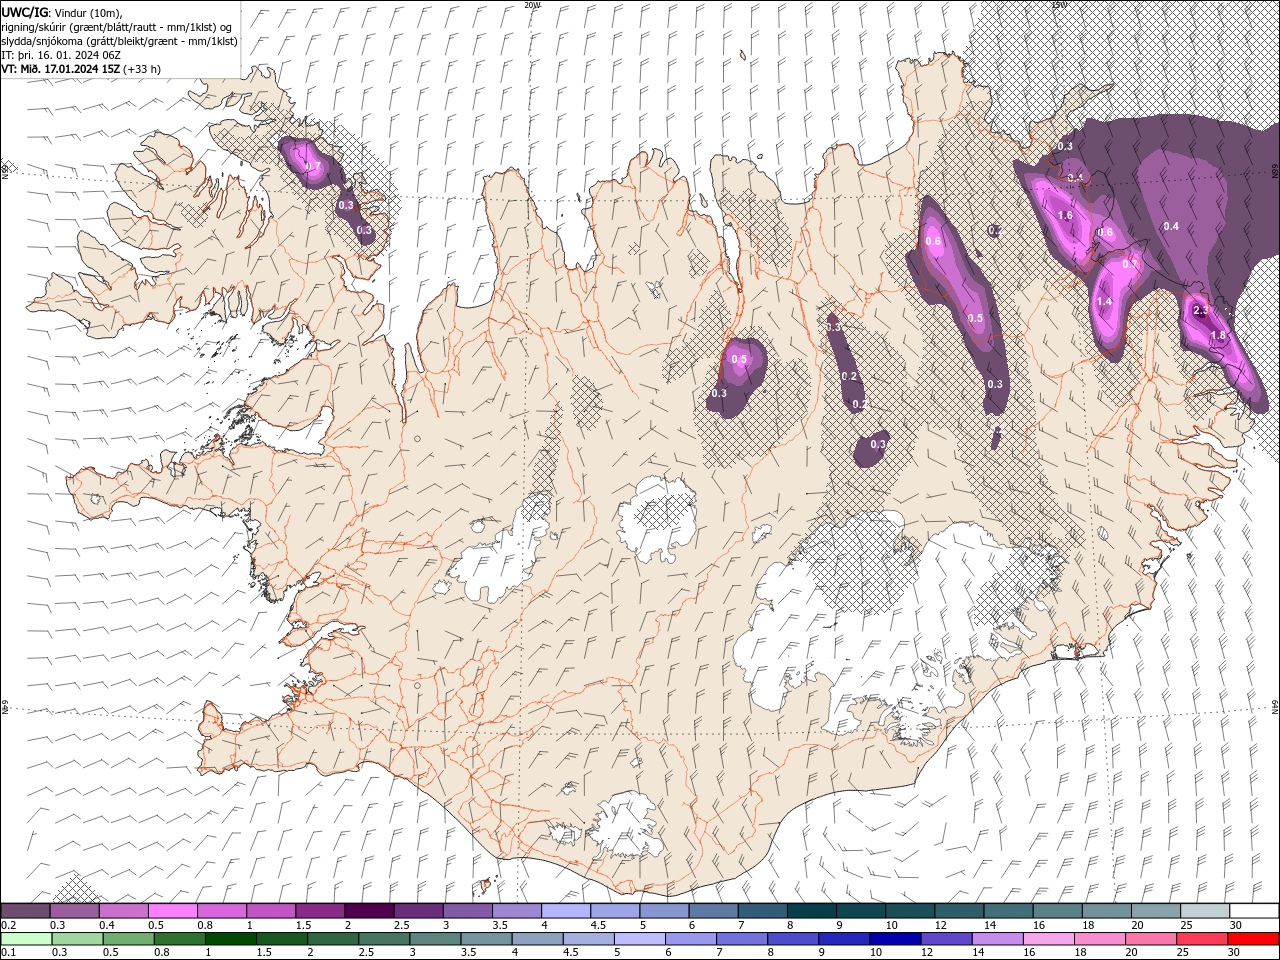Select lower legend swatch between 0.1 and 0.3
This screenshot has width=1280, height=960.
[26, 939]
